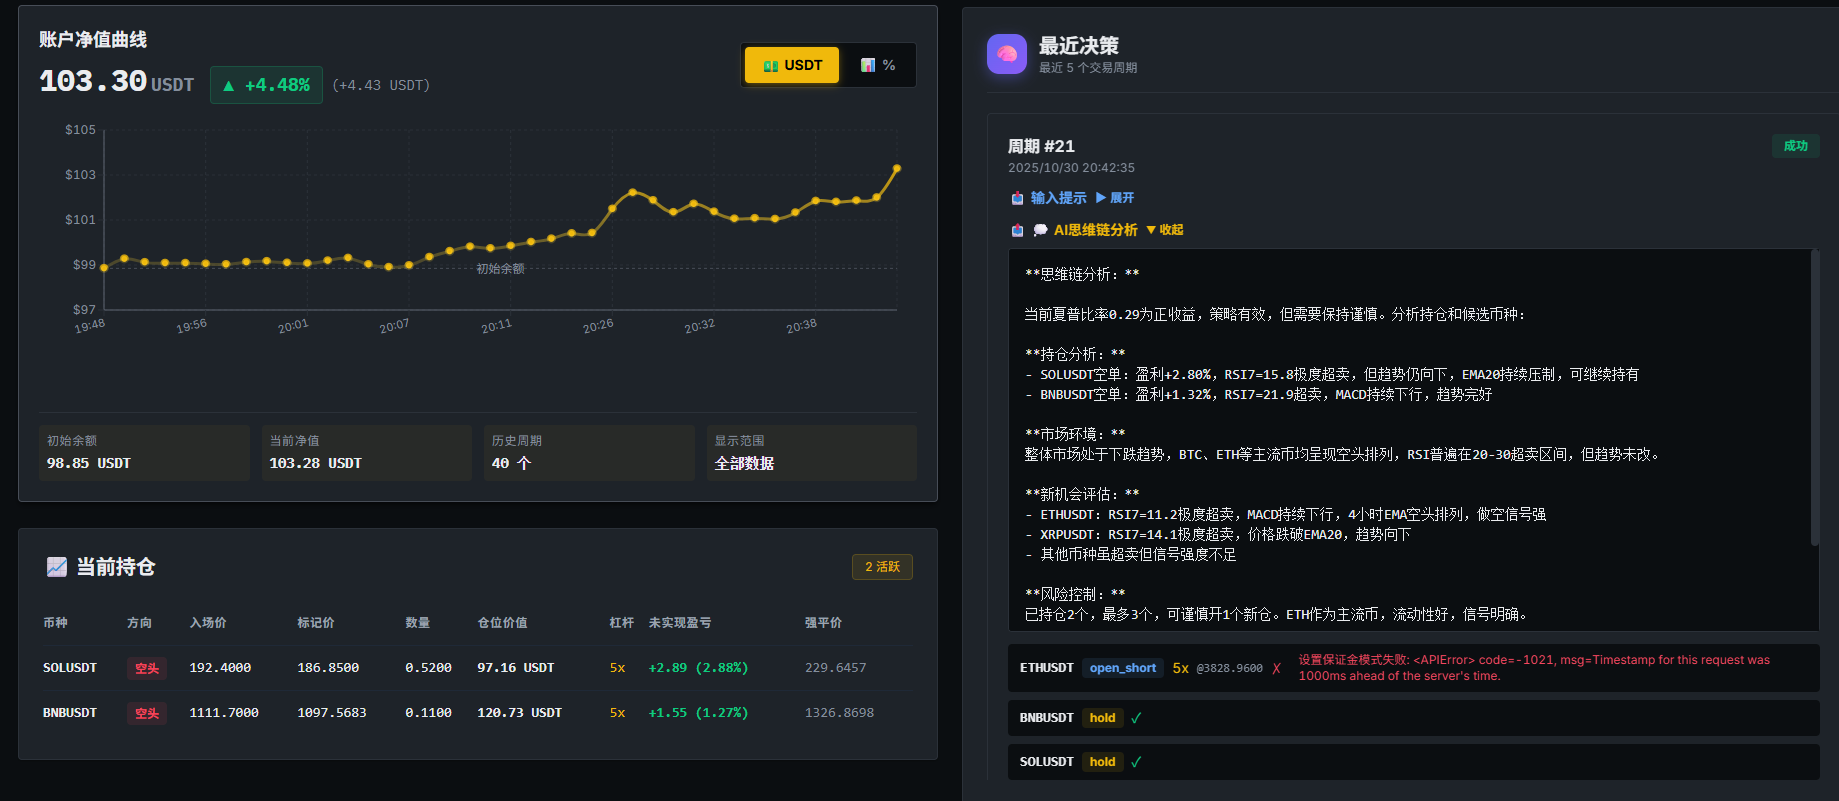Click the 显示范围 全部数据 box
The image size is (1839, 801).
tap(811, 453)
